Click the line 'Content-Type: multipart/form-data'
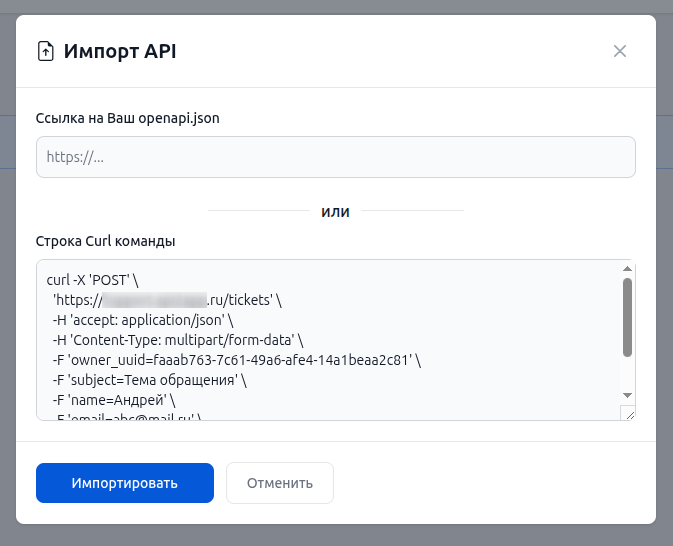 178,340
